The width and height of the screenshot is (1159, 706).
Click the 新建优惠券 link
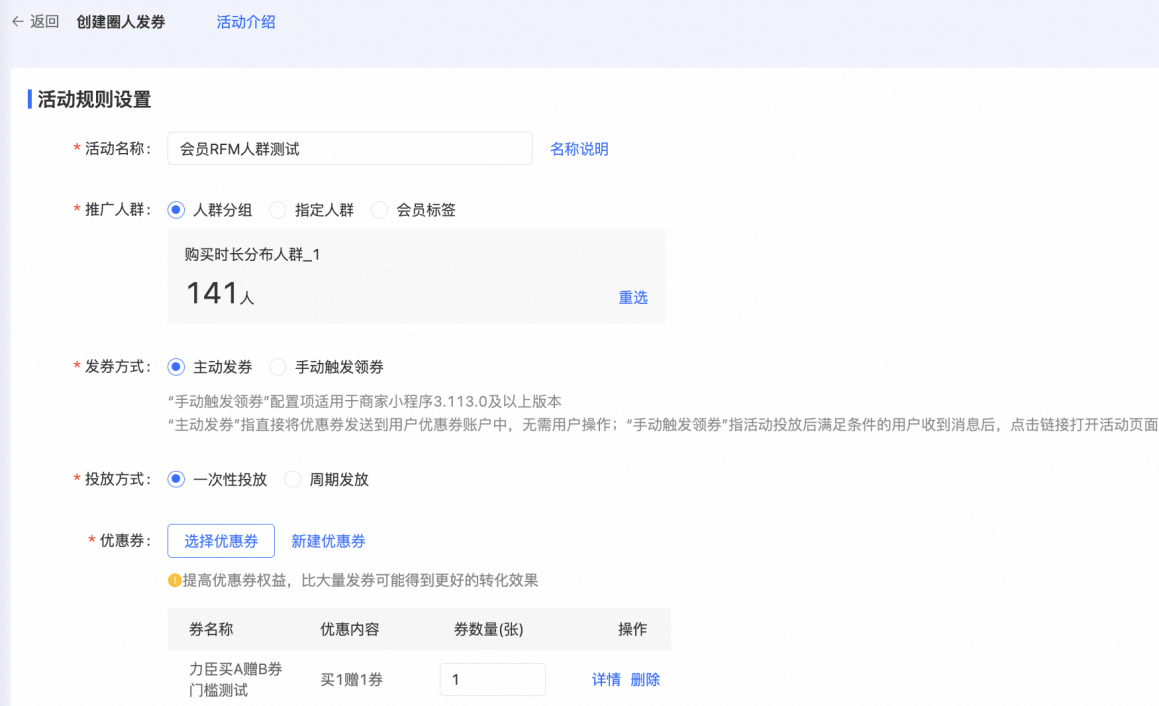point(328,541)
